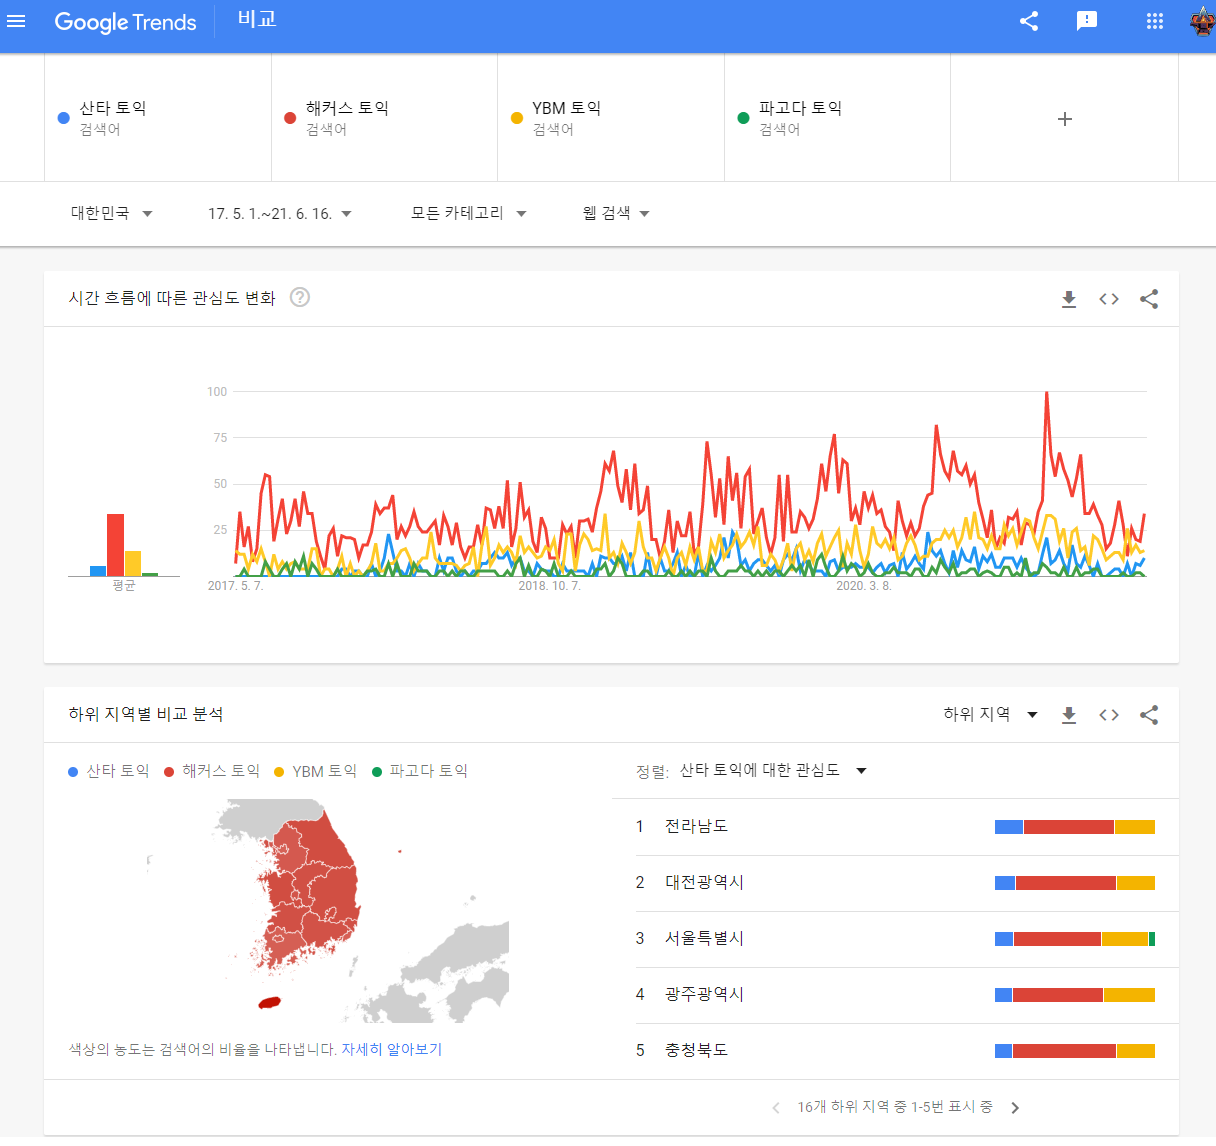Open the 대한민국 region dropdown
Viewport: 1216px width, 1146px height.
click(112, 213)
